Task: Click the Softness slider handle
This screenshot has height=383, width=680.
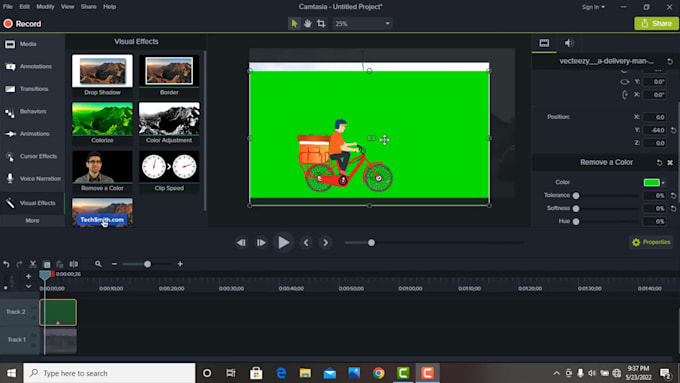Action: pos(576,209)
